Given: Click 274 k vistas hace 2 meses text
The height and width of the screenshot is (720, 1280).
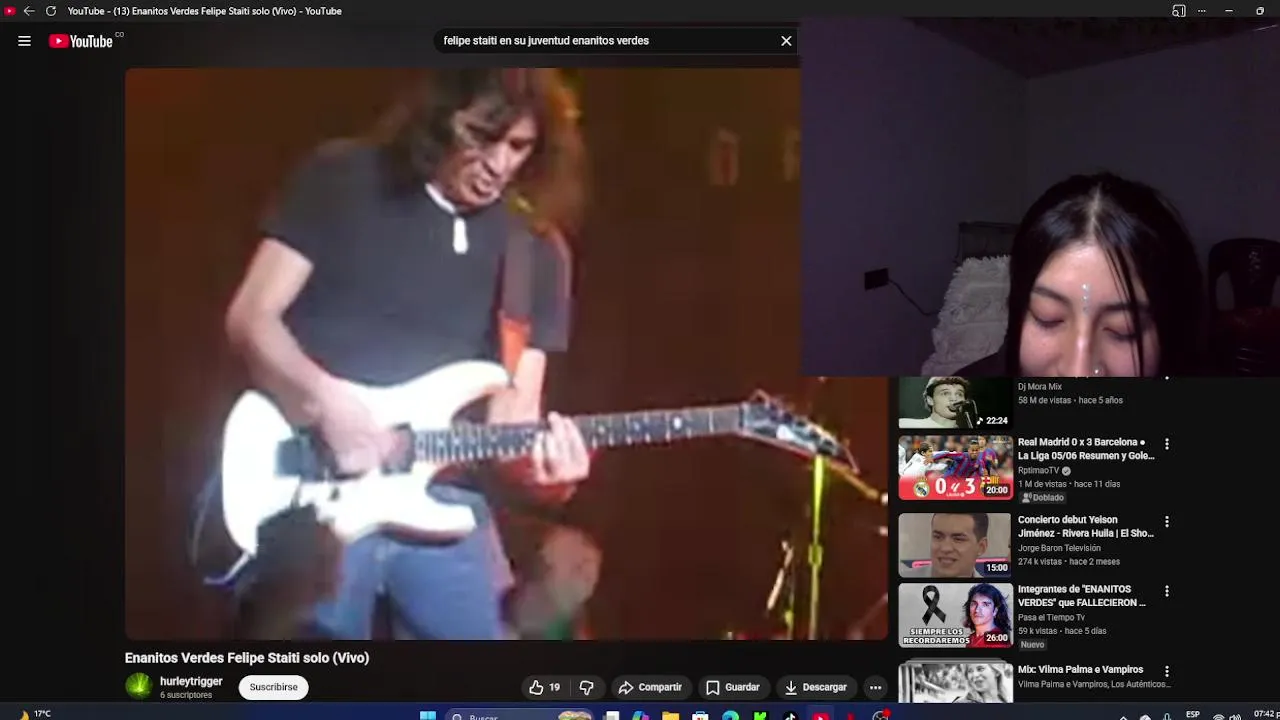Looking at the screenshot, I should point(1069,562).
